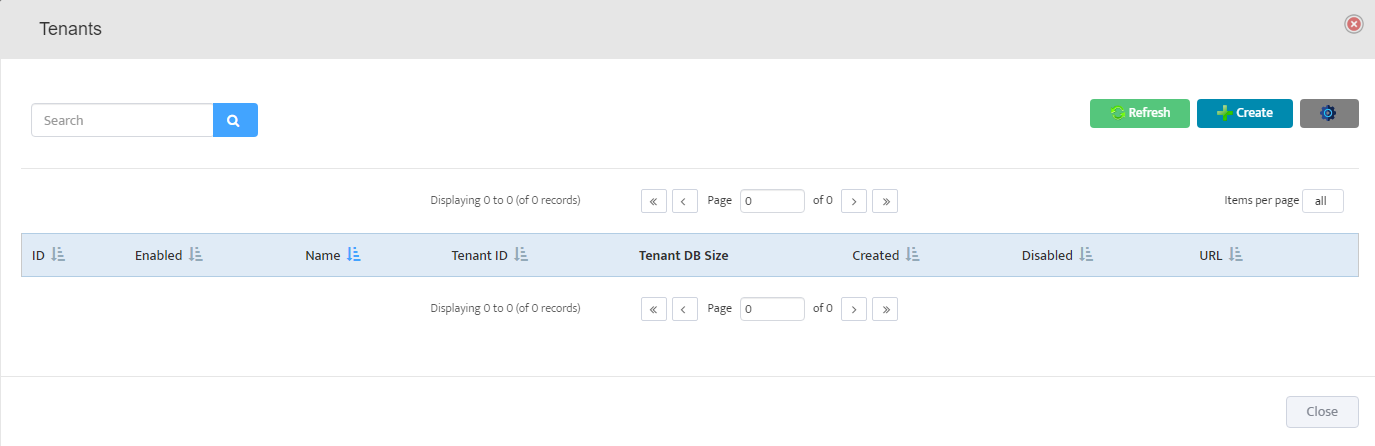Sort tenants by Disabled date

click(1086, 255)
